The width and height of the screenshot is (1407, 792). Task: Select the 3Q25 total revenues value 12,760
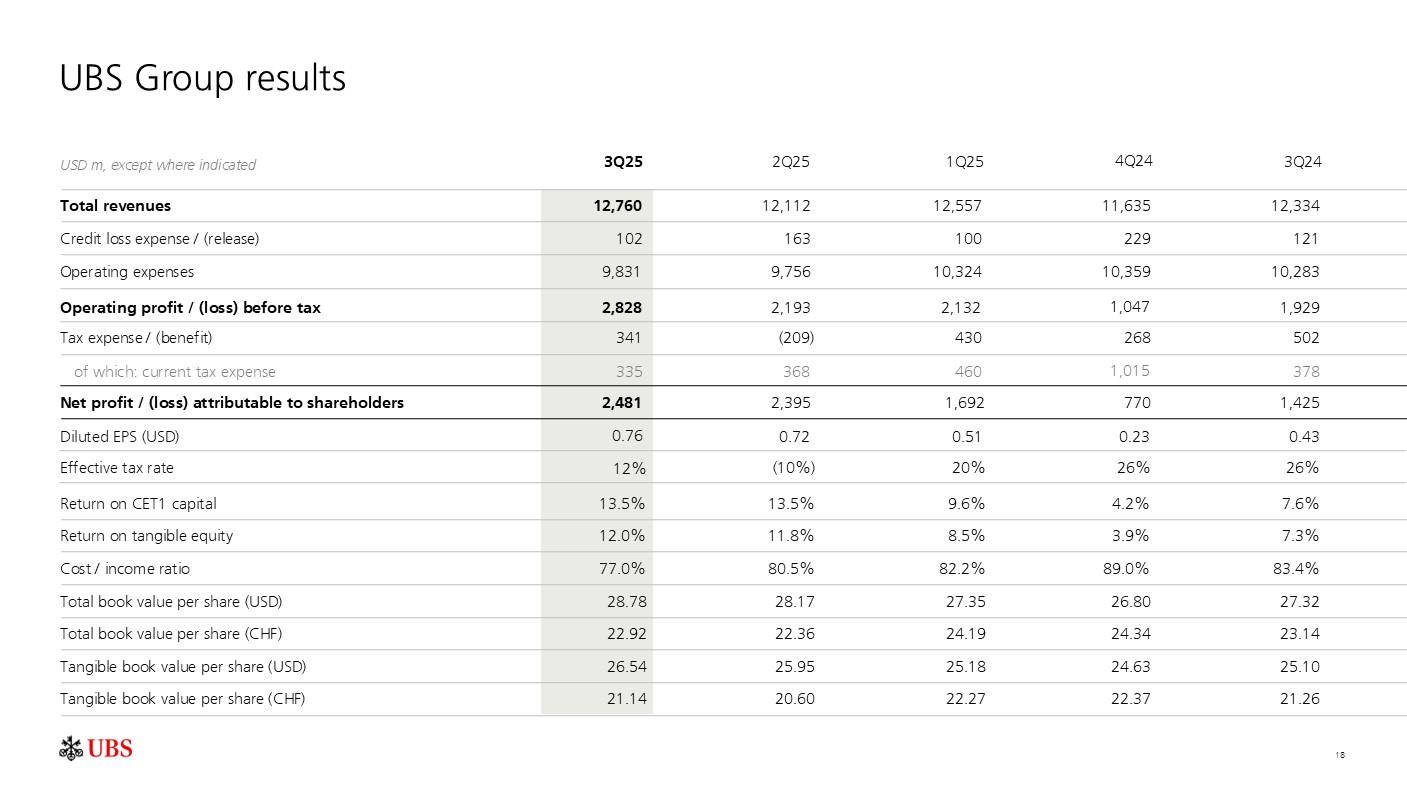(617, 206)
